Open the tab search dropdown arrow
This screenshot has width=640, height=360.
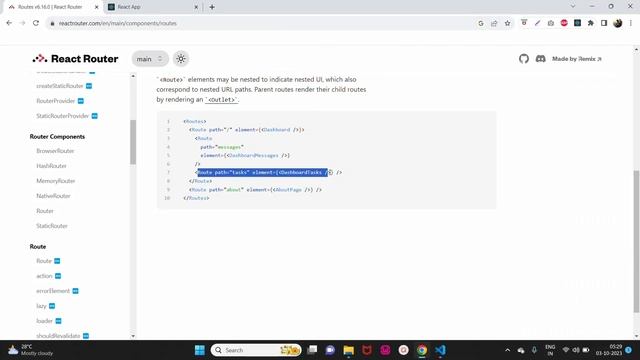click(x=573, y=7)
